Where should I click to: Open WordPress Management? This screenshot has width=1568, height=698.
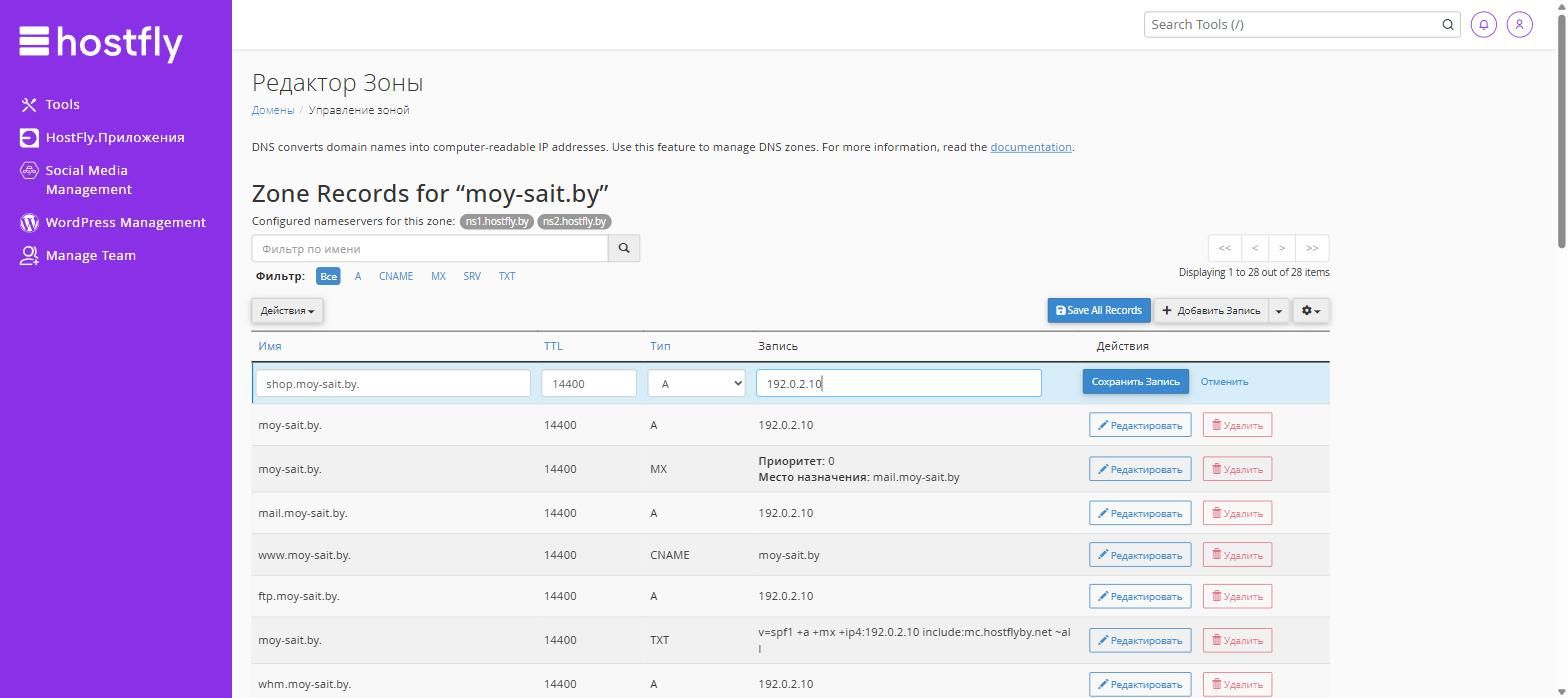(x=113, y=222)
